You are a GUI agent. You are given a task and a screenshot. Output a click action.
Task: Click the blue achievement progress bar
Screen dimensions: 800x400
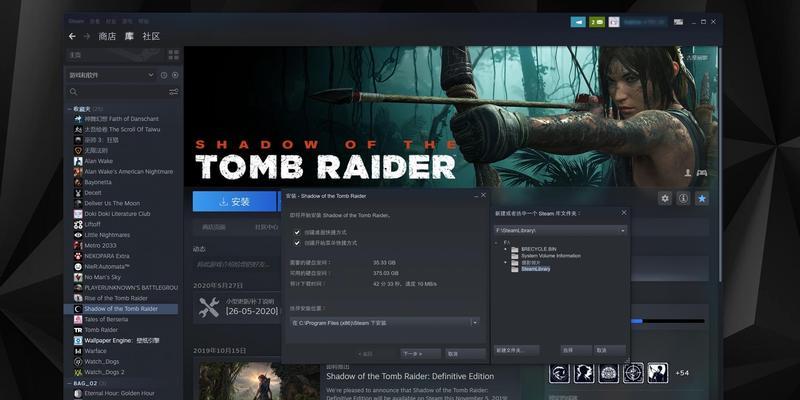point(667,321)
